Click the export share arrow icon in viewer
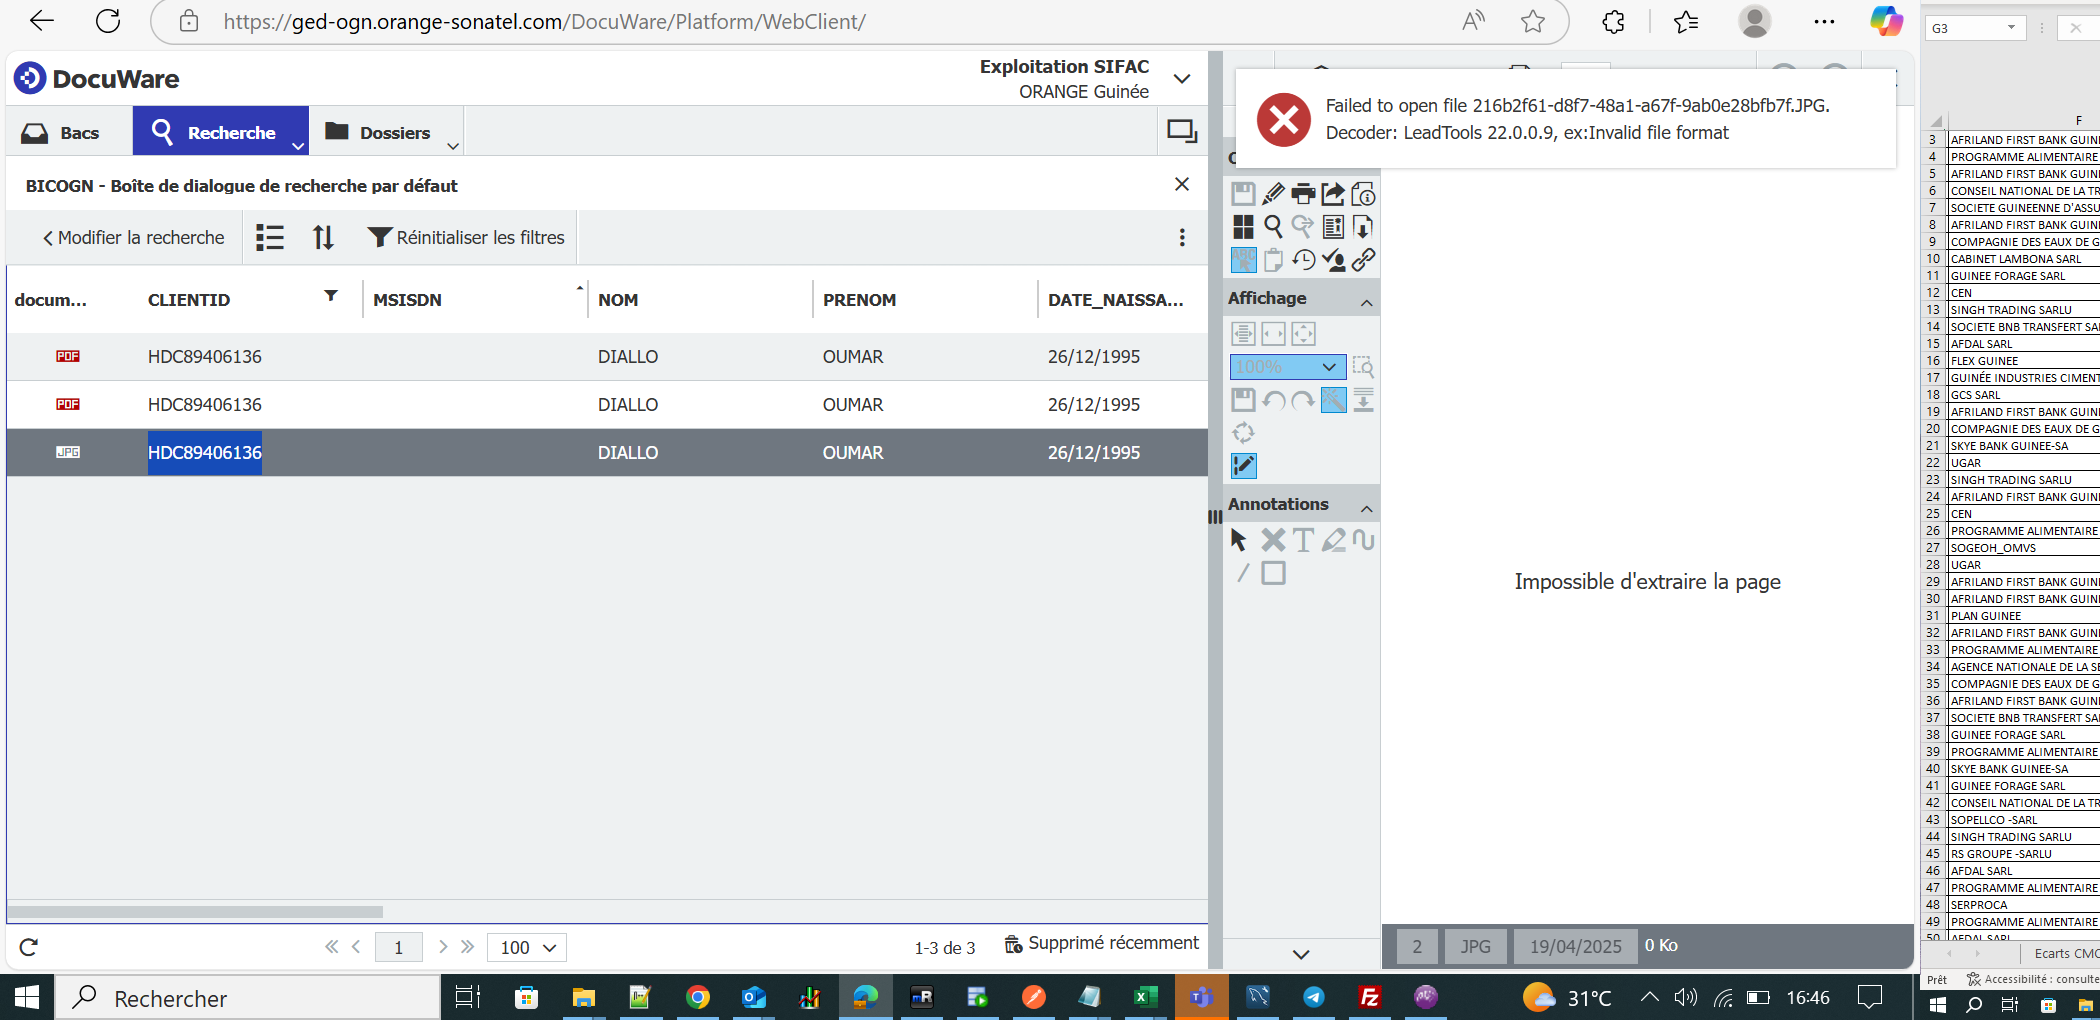The width and height of the screenshot is (2100, 1020). (1333, 194)
